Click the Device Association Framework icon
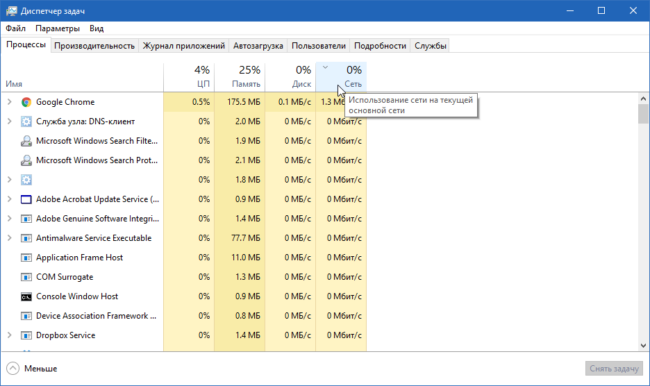 (x=26, y=316)
